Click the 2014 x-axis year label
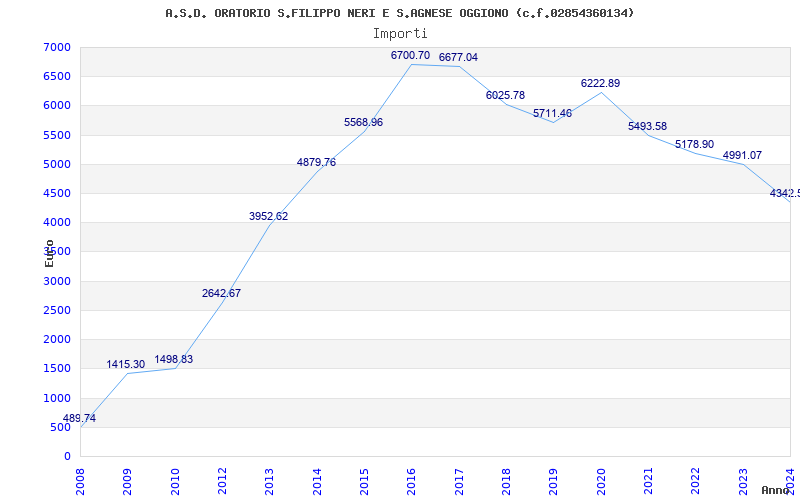Screen dimensions: 800x500 pos(317,482)
